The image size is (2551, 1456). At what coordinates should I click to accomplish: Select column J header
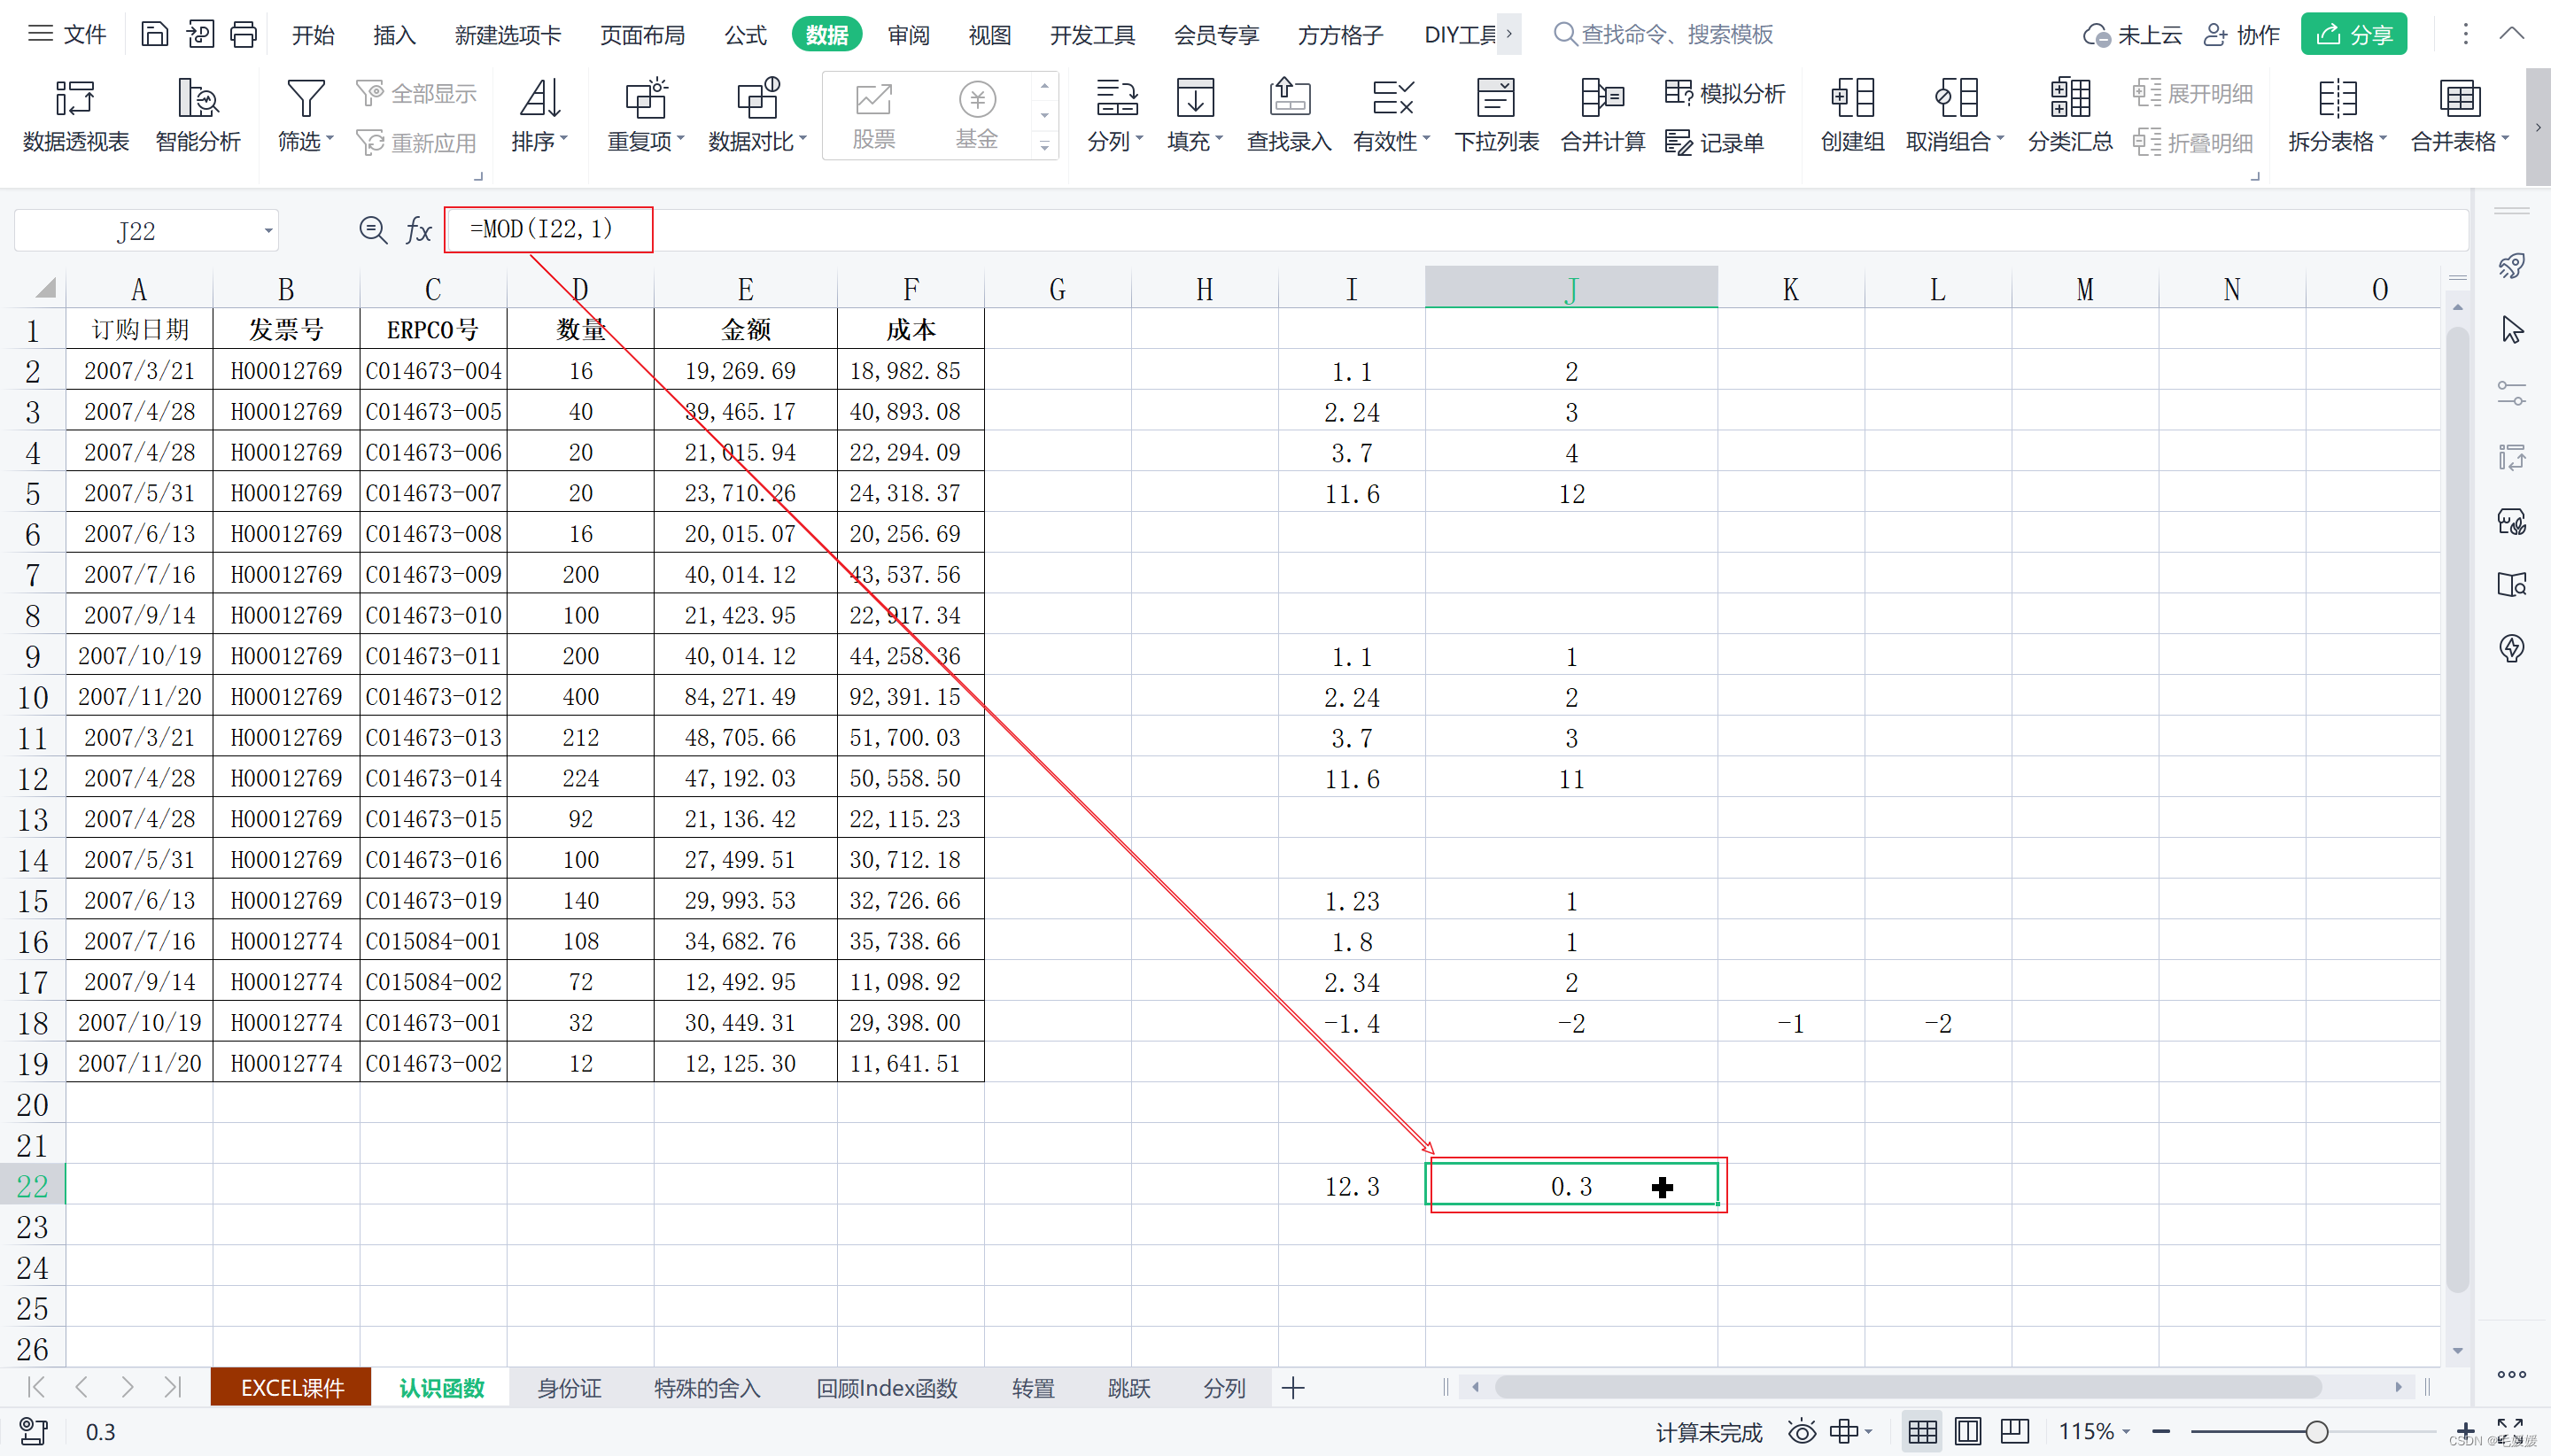point(1571,288)
